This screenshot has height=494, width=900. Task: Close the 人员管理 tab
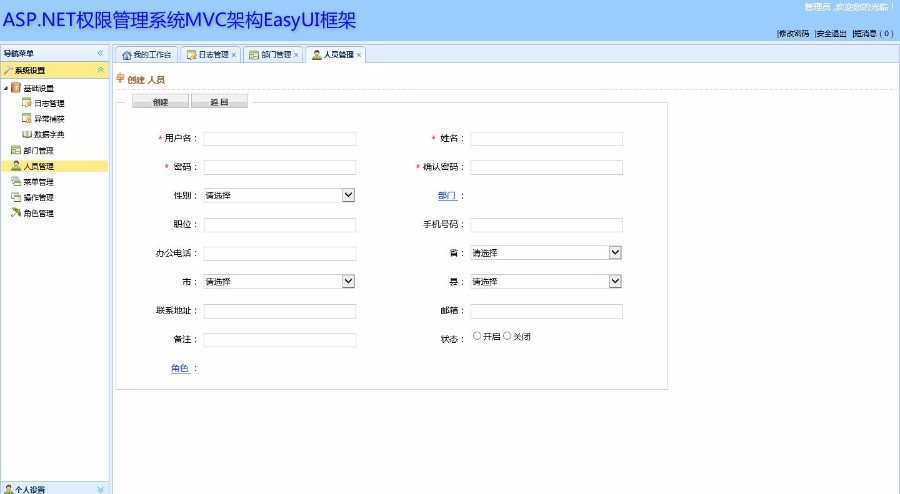pyautogui.click(x=359, y=55)
